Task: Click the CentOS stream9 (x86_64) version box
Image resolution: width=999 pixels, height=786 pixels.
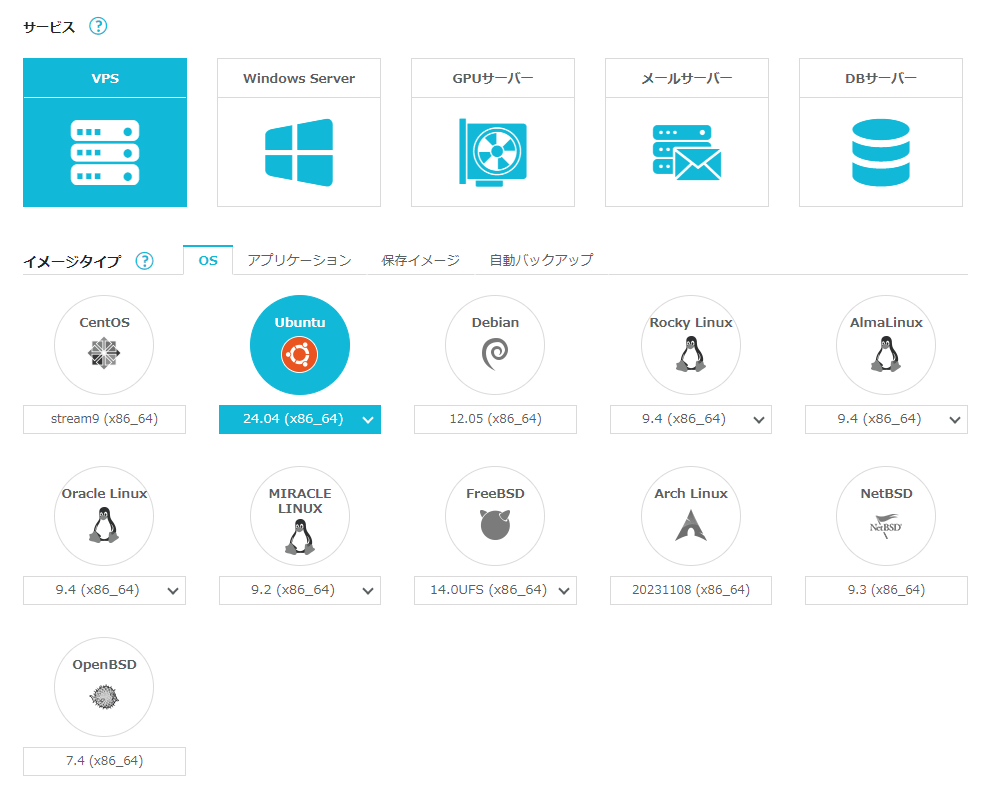Action: point(104,419)
